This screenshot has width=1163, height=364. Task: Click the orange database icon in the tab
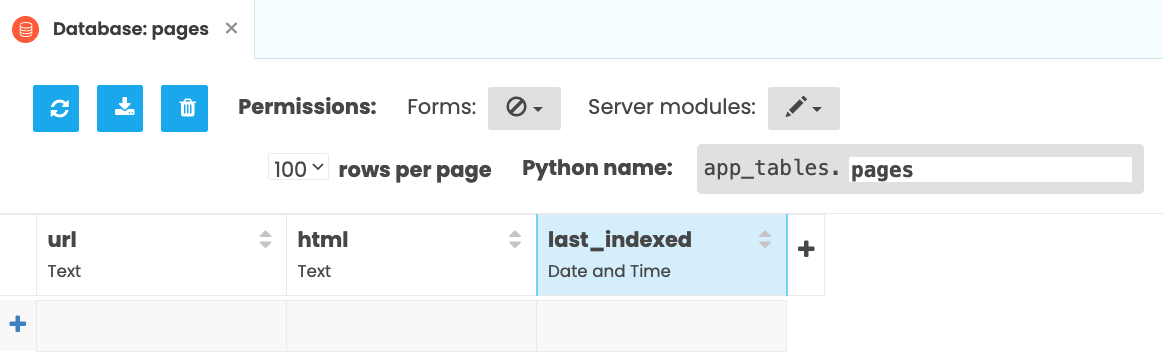(26, 29)
